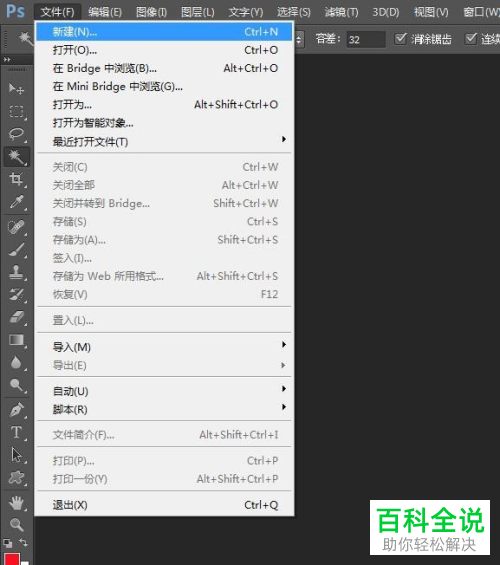Expand 脚本(R) submenu
The width and height of the screenshot is (500, 565).
[164, 409]
